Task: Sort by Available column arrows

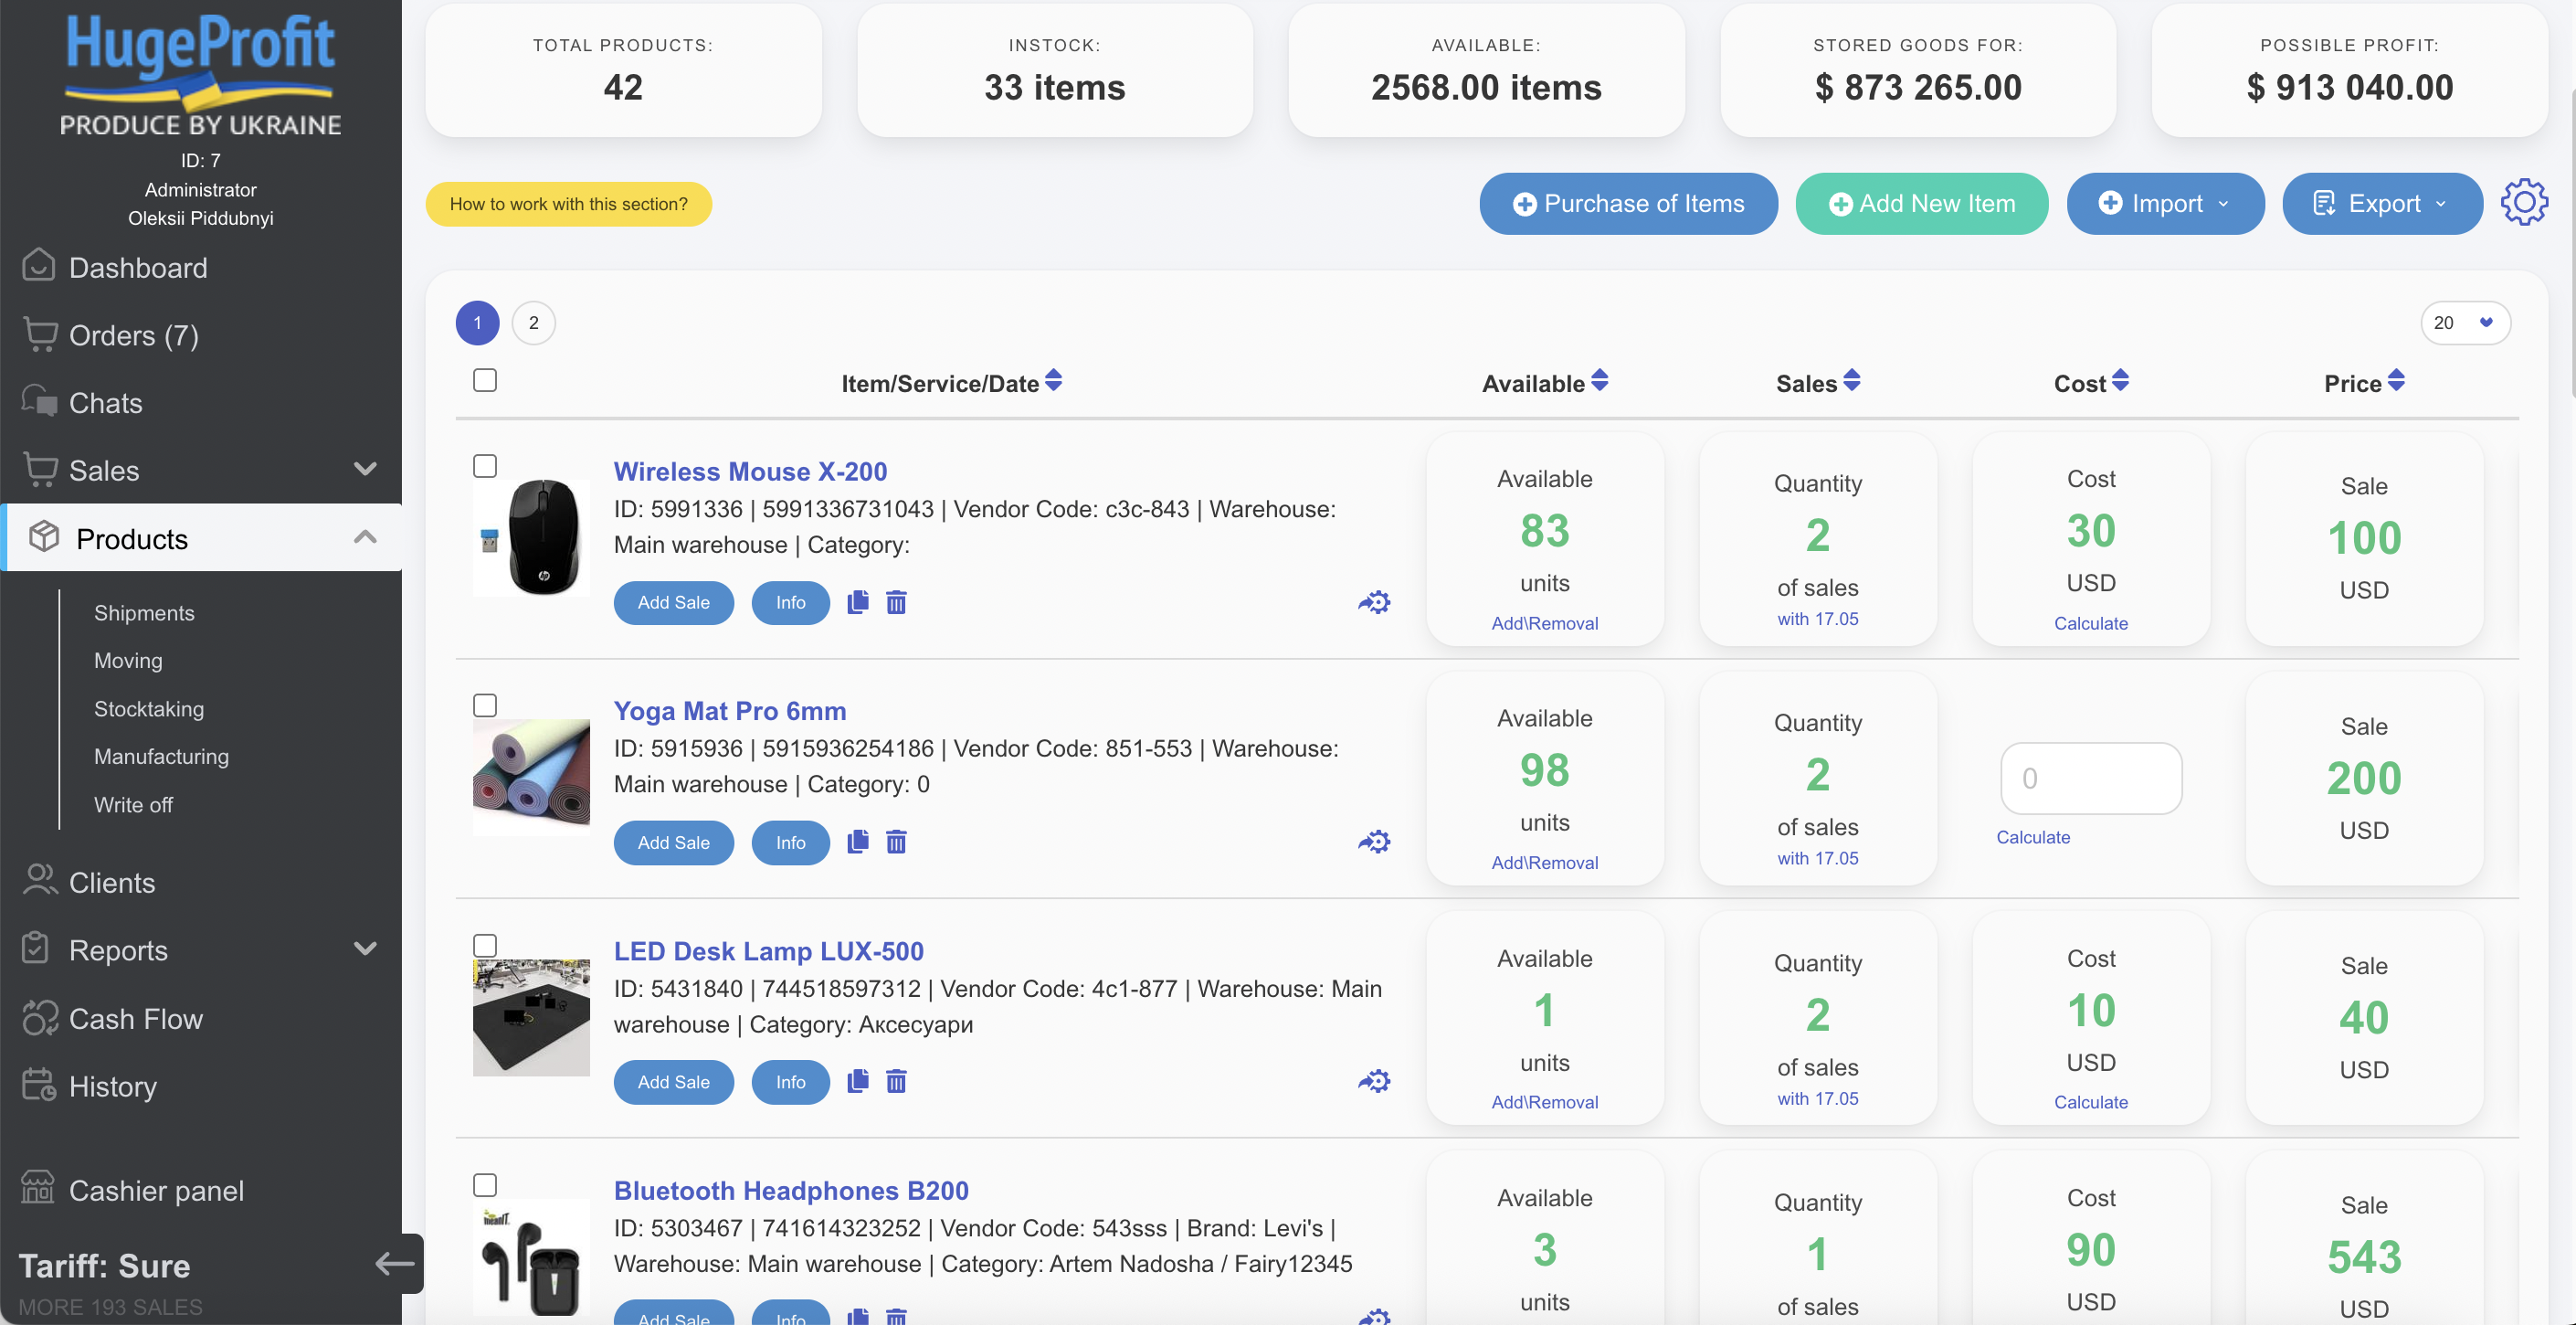Action: click(x=1599, y=382)
